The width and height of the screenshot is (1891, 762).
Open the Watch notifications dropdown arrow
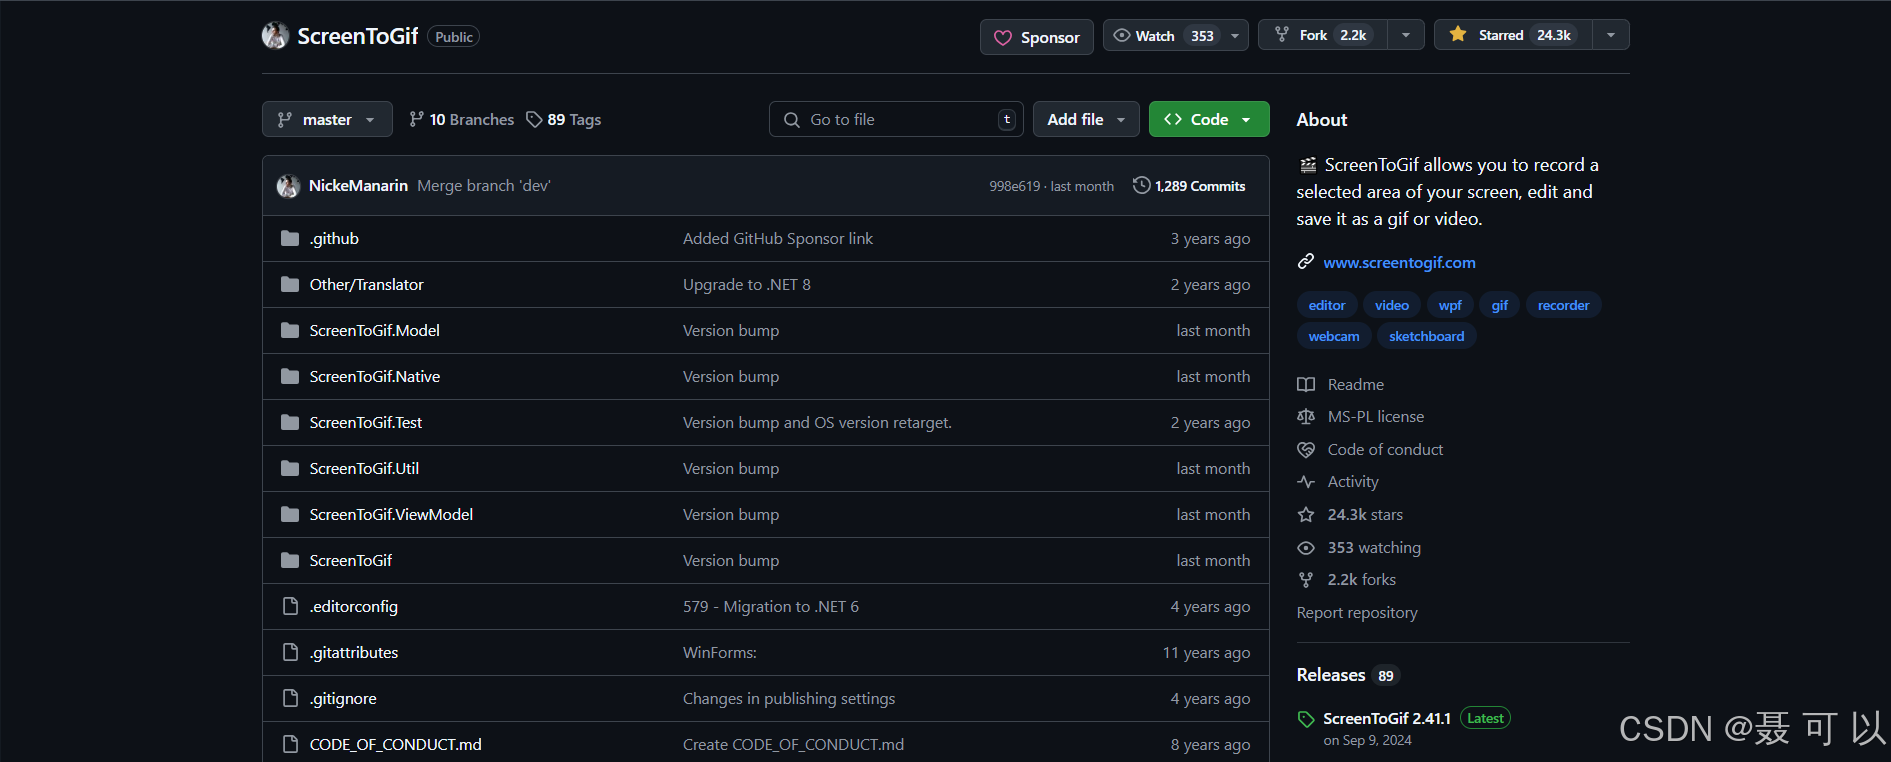tap(1235, 36)
